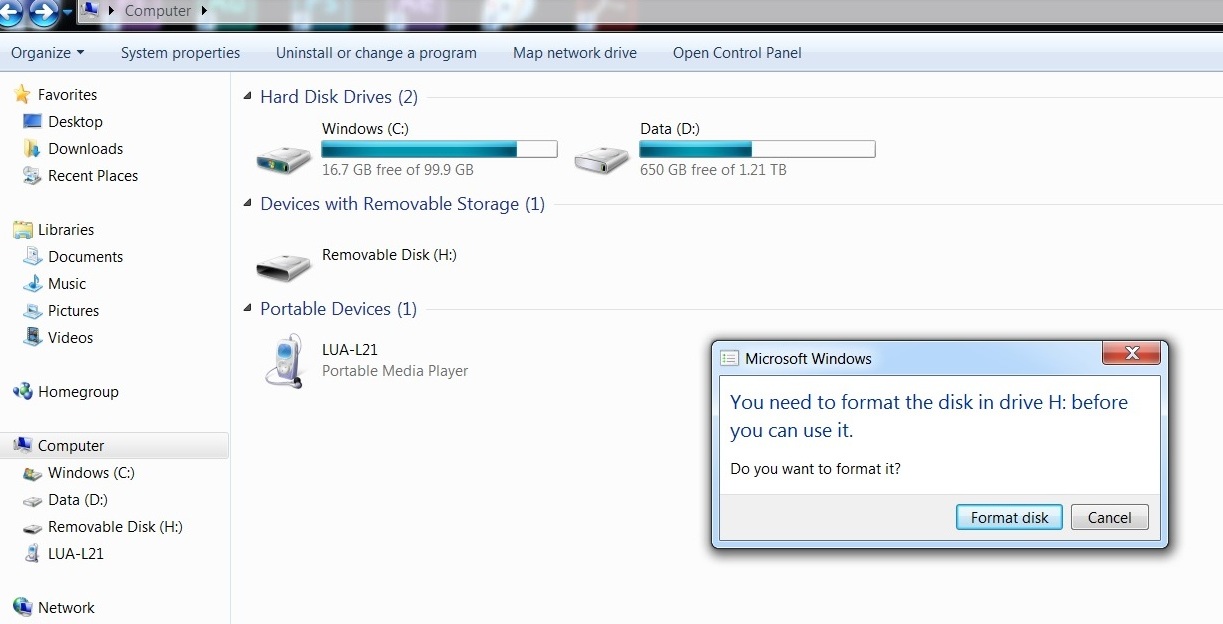
Task: Click the Recent Places icon
Action: click(x=32, y=176)
